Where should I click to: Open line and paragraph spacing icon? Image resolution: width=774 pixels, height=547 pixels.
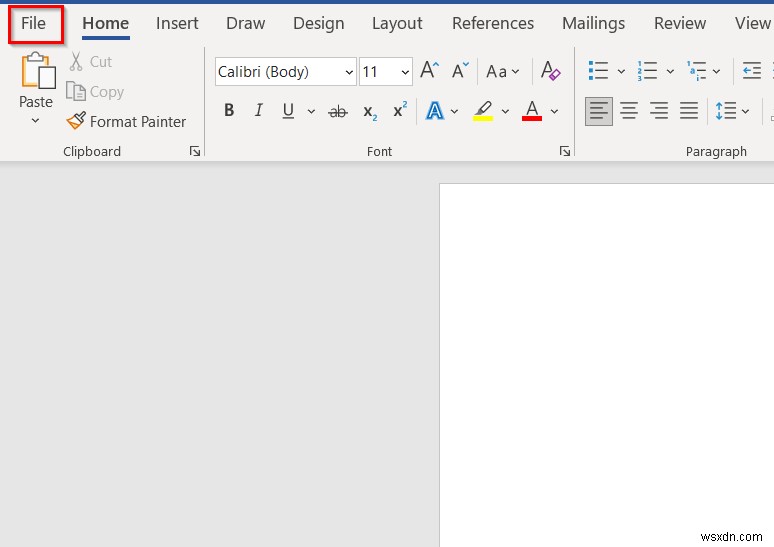point(726,111)
